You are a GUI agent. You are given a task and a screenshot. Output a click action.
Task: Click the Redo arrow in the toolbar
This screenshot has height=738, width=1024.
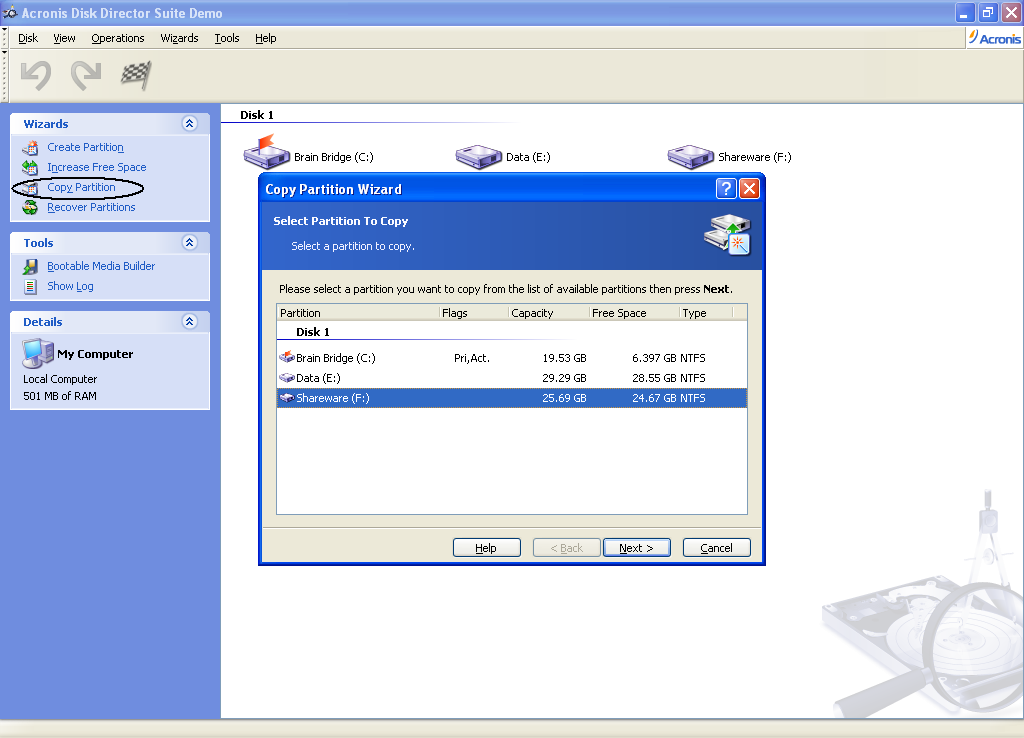pyautogui.click(x=86, y=75)
